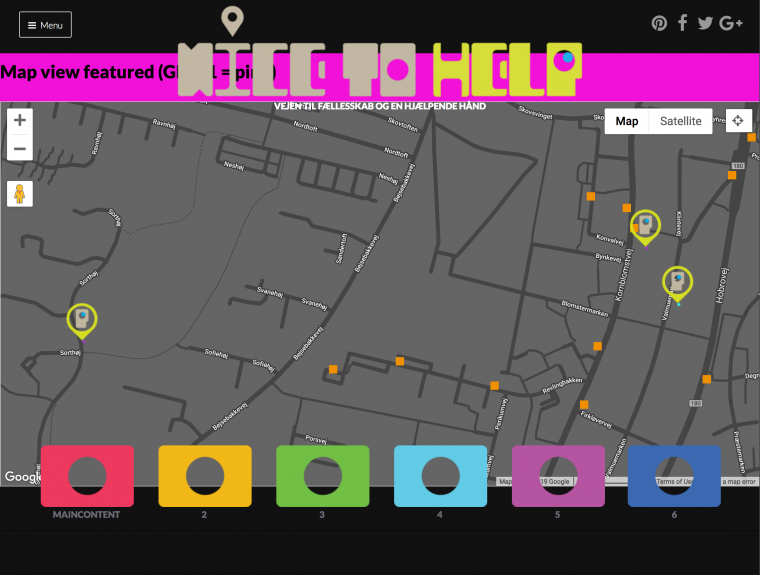Click the map pin near Sorthøj
Viewport: 760px width, 575px height.
click(x=82, y=321)
